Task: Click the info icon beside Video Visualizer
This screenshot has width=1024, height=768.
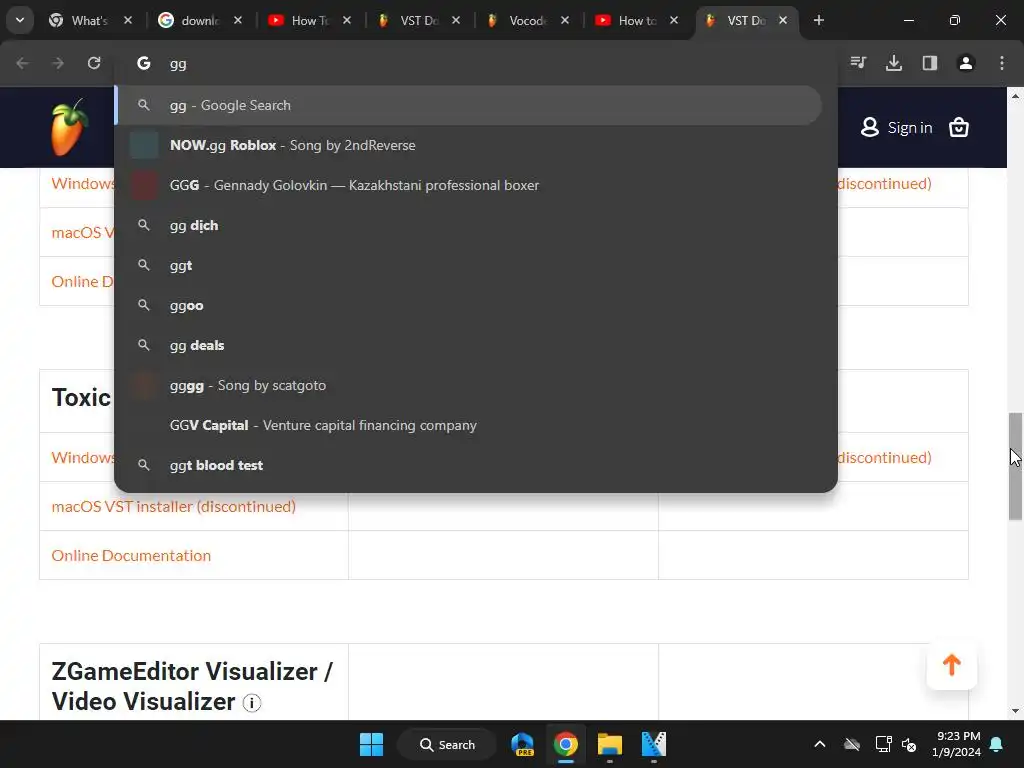Action: tap(252, 703)
